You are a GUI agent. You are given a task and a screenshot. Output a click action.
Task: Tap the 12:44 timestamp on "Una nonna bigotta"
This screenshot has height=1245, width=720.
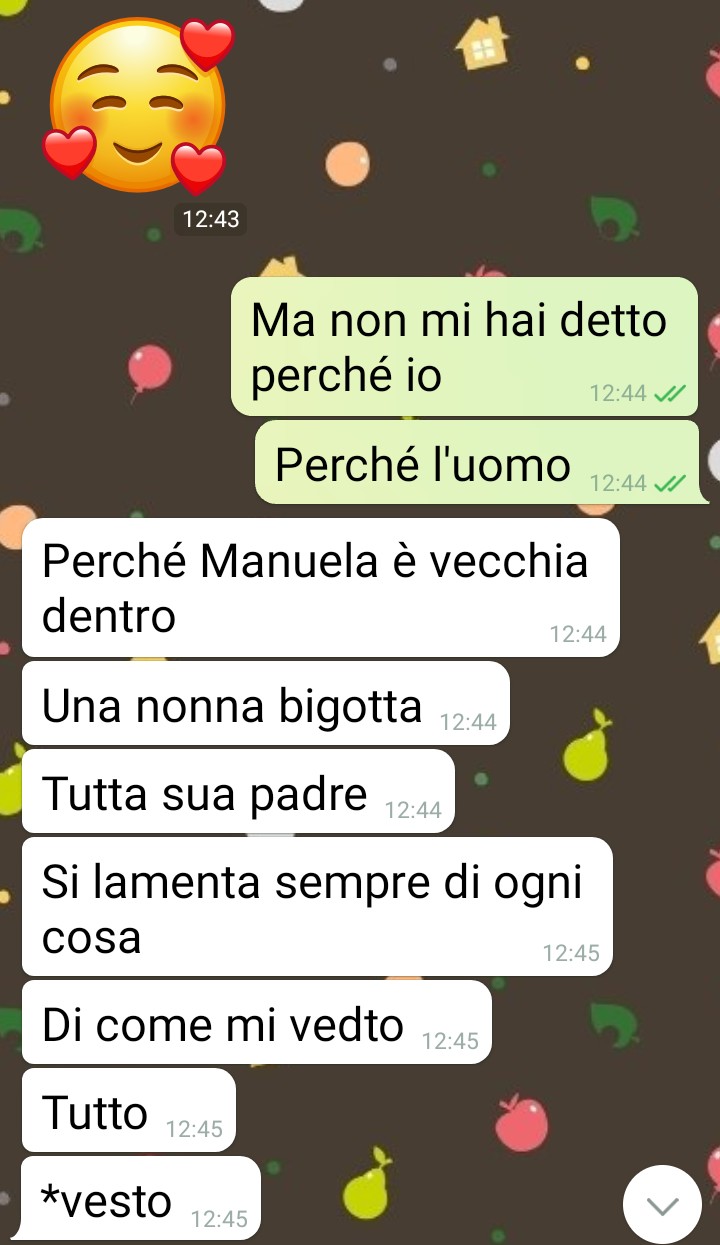click(468, 722)
